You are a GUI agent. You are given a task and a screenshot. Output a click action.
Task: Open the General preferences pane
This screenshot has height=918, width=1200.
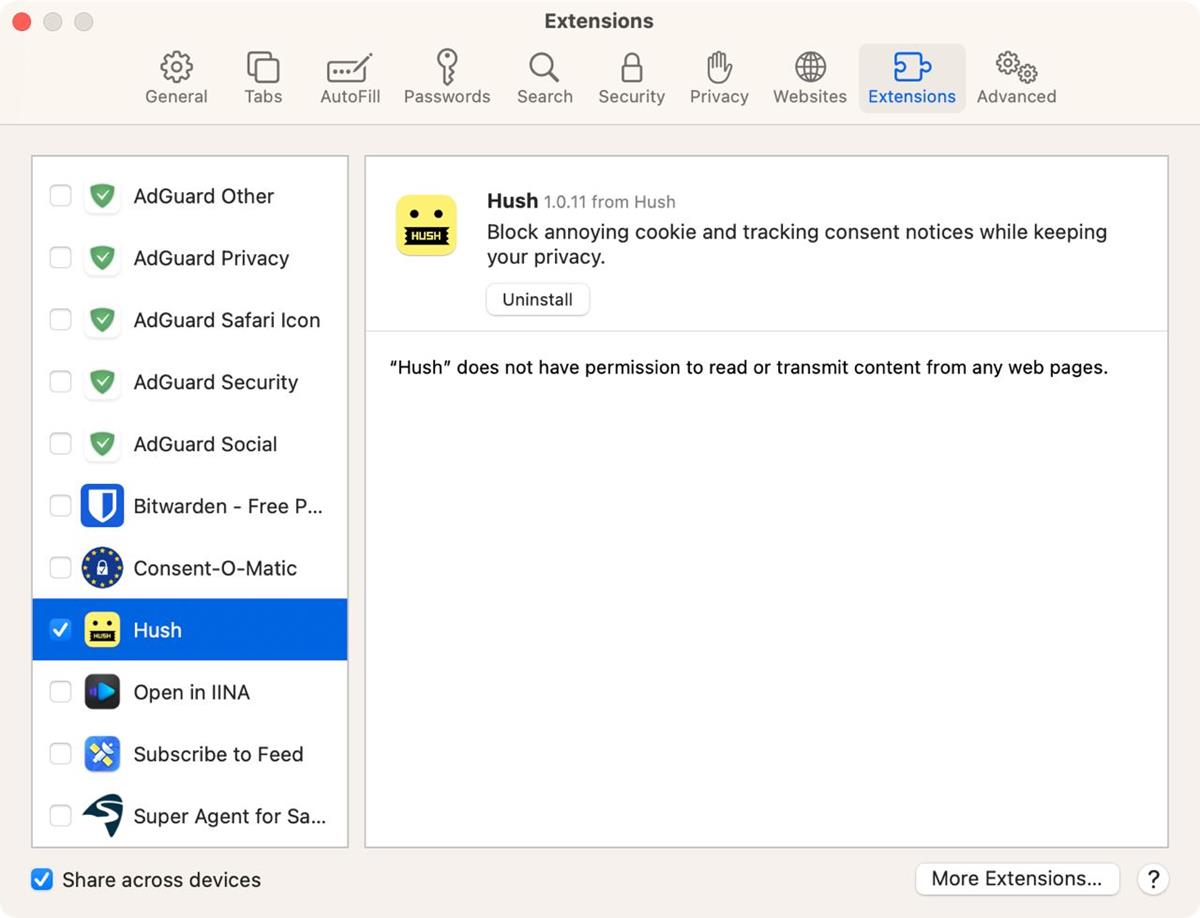coord(176,75)
